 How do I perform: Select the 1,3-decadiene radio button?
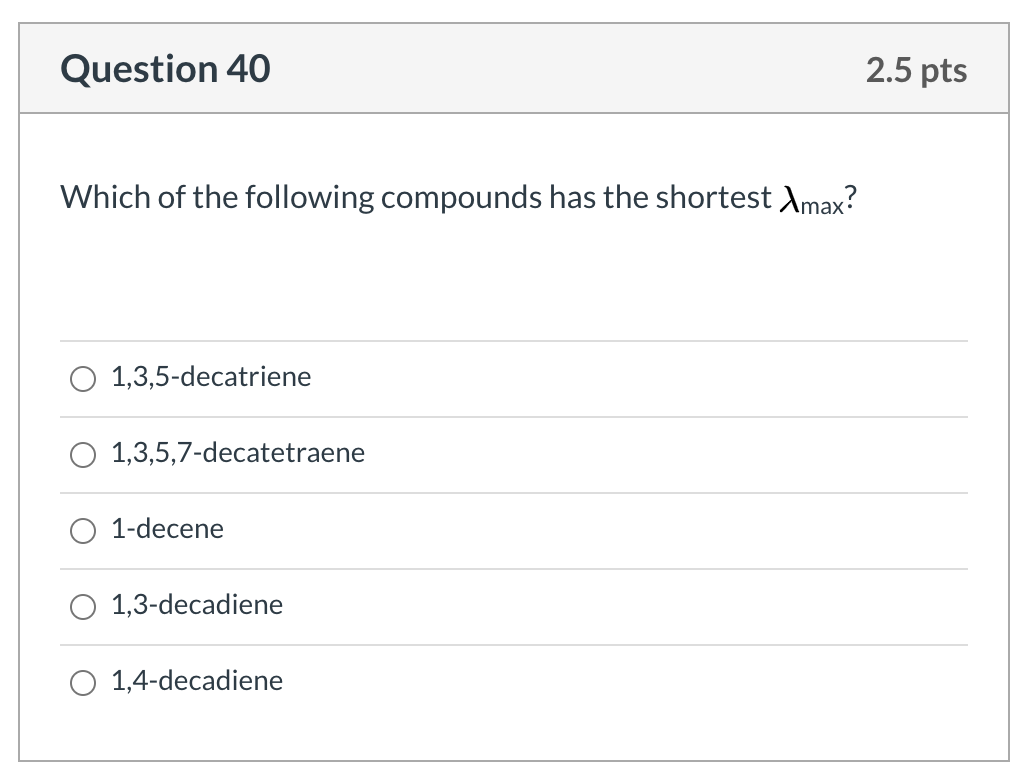[83, 606]
